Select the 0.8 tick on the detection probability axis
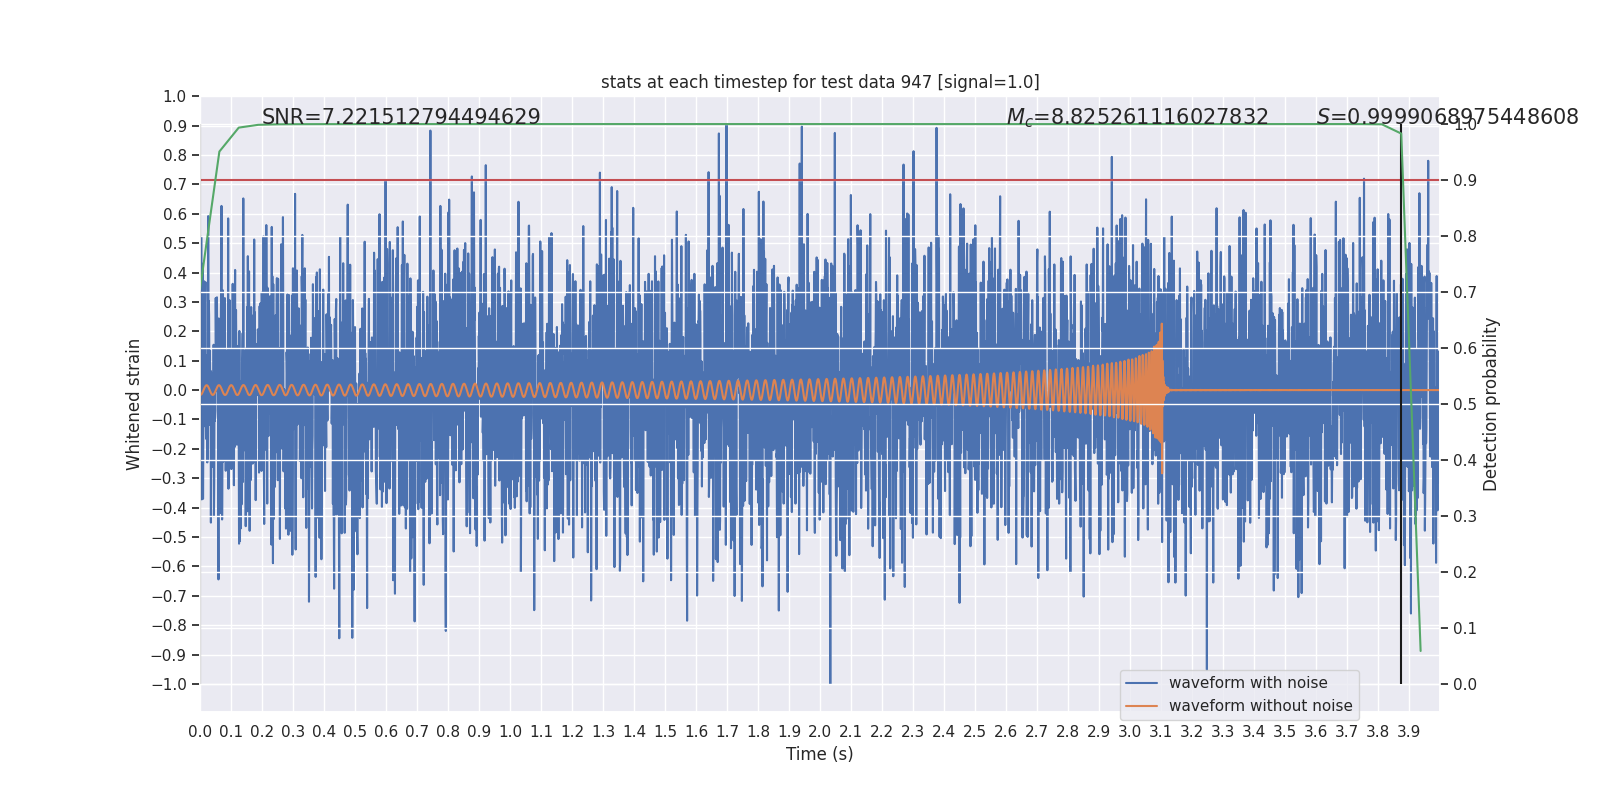The image size is (1600, 800). 1465,237
